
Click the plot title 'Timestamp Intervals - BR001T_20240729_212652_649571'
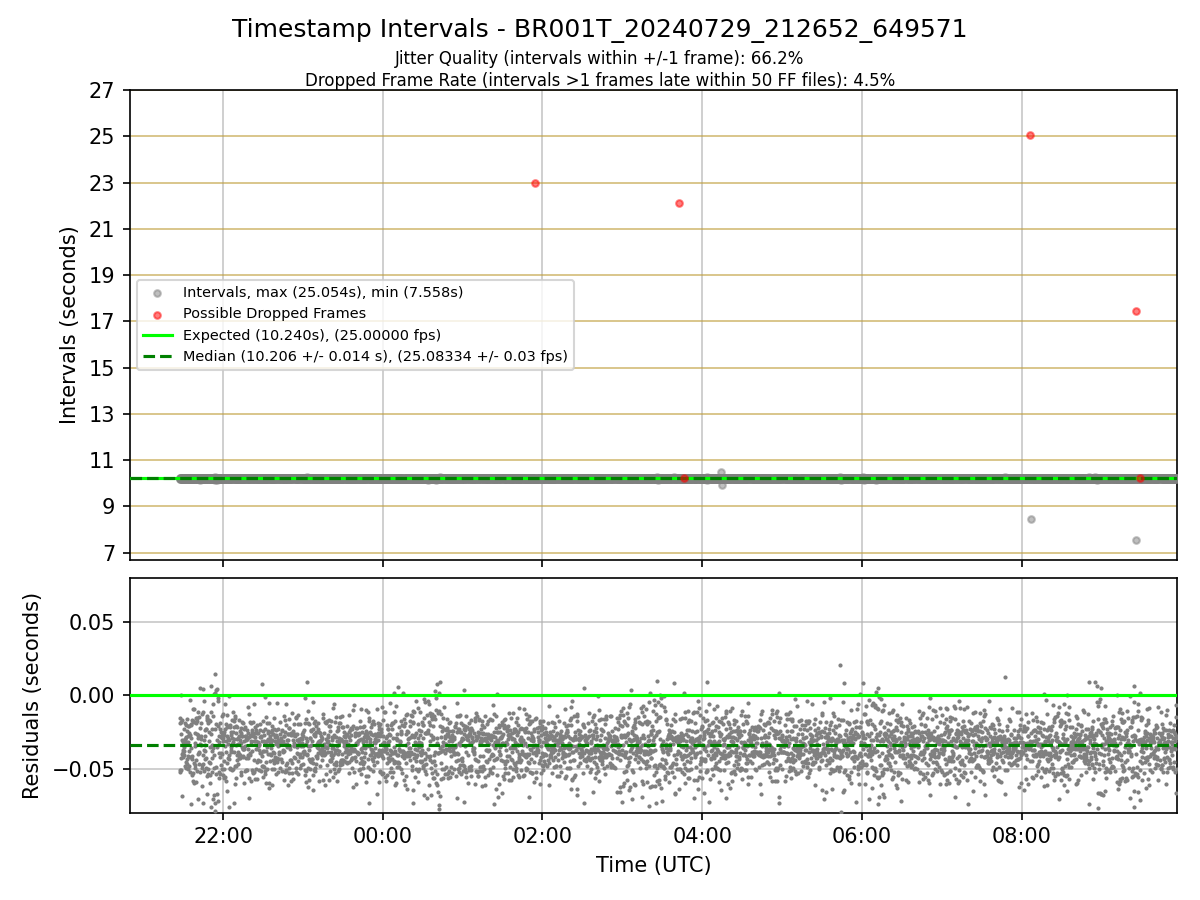coord(599,29)
